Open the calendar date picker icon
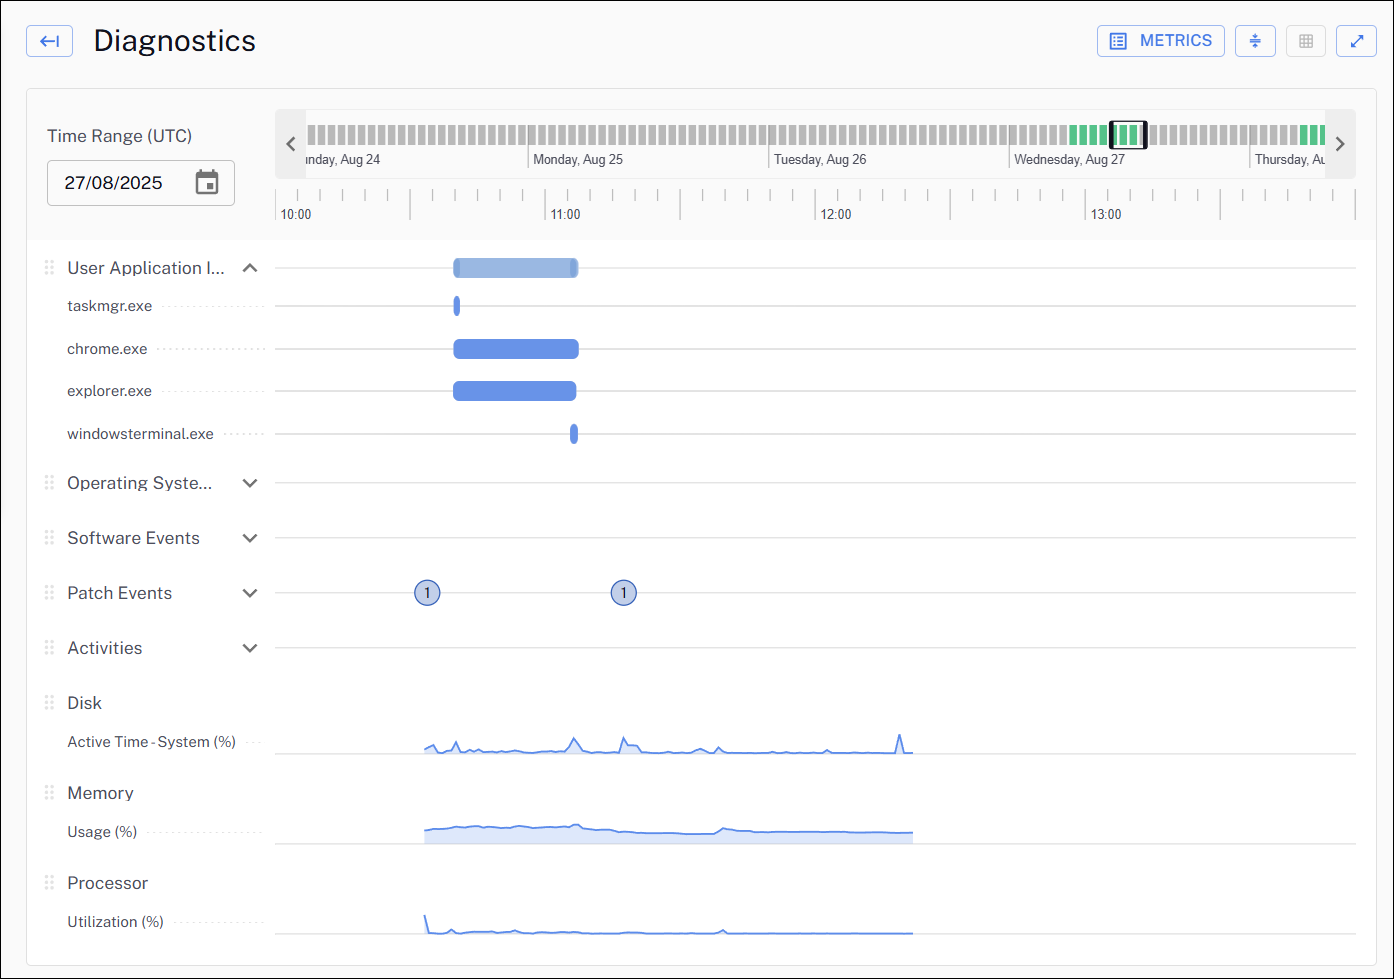This screenshot has width=1394, height=979. click(207, 183)
